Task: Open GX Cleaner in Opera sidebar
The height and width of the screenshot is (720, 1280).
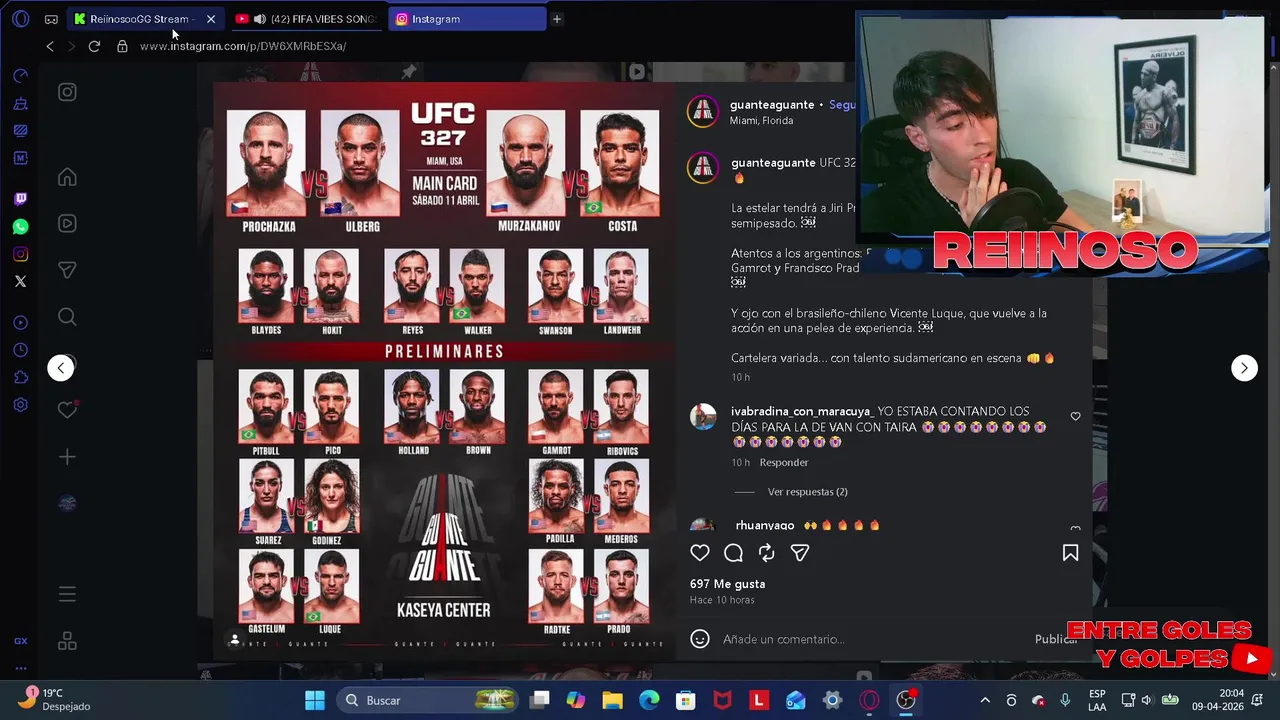Action: pos(20,104)
